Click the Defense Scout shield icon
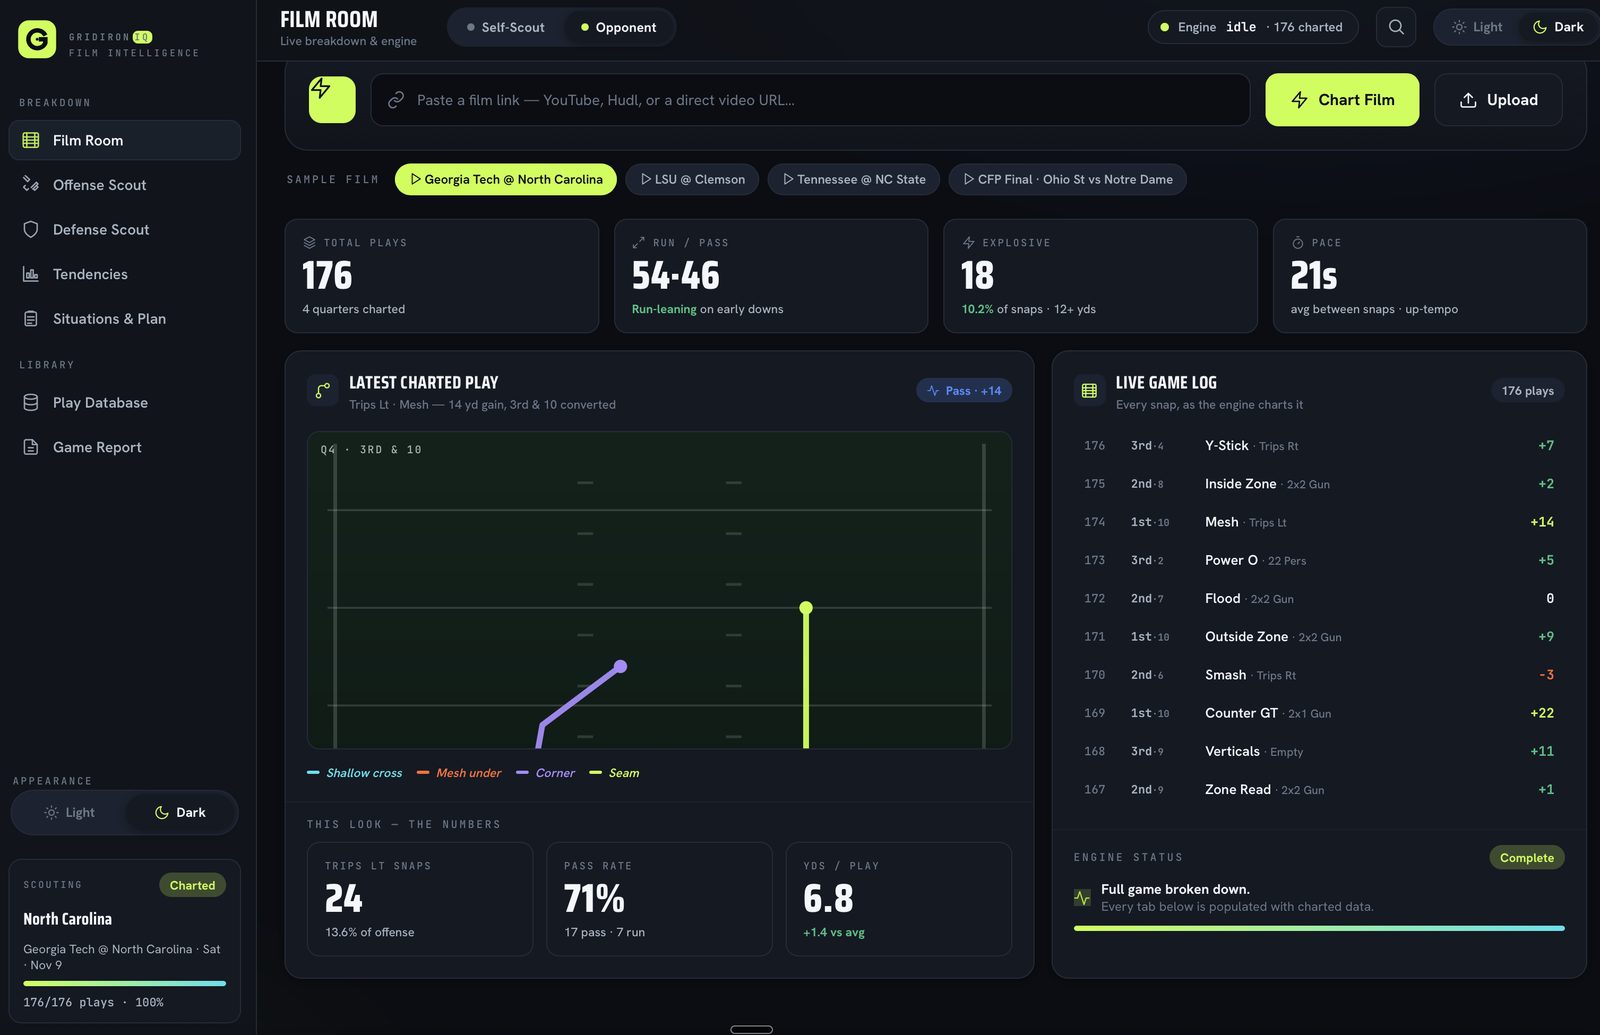Viewport: 1600px width, 1035px height. pyautogui.click(x=31, y=229)
